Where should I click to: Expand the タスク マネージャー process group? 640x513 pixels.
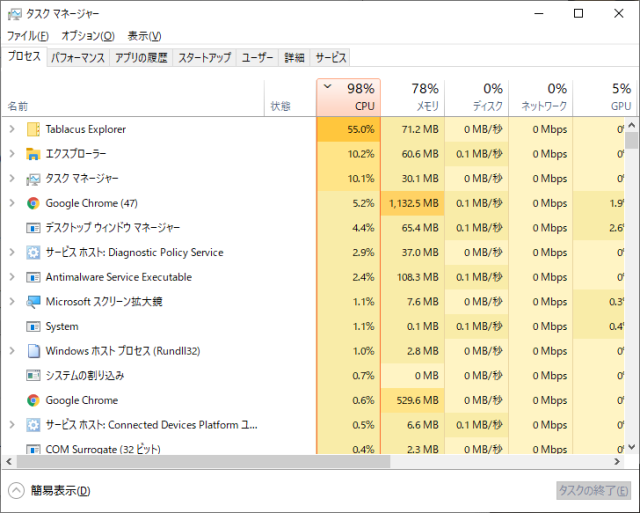pyautogui.click(x=12, y=179)
